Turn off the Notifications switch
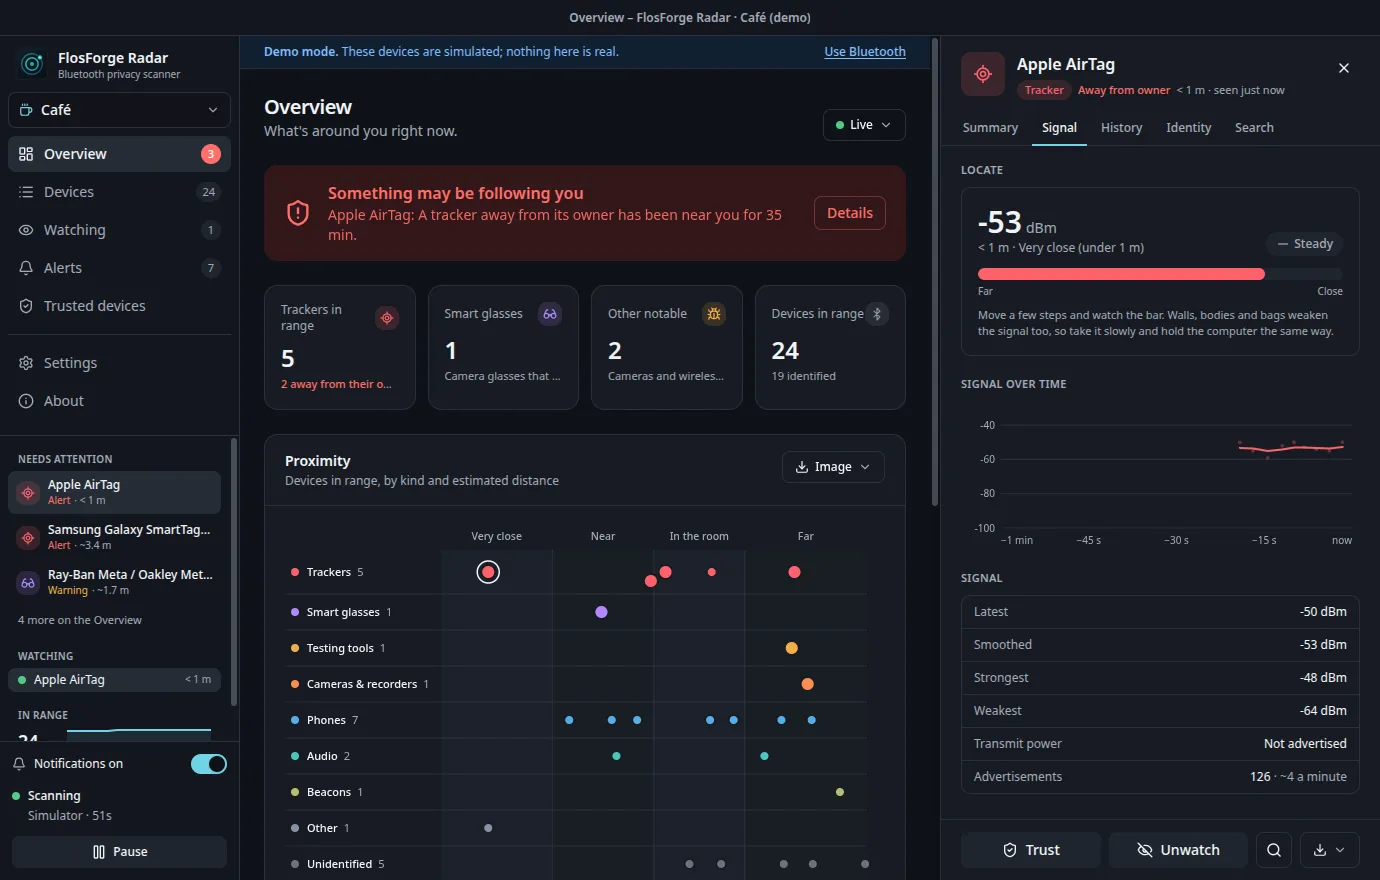1380x880 pixels. click(209, 764)
